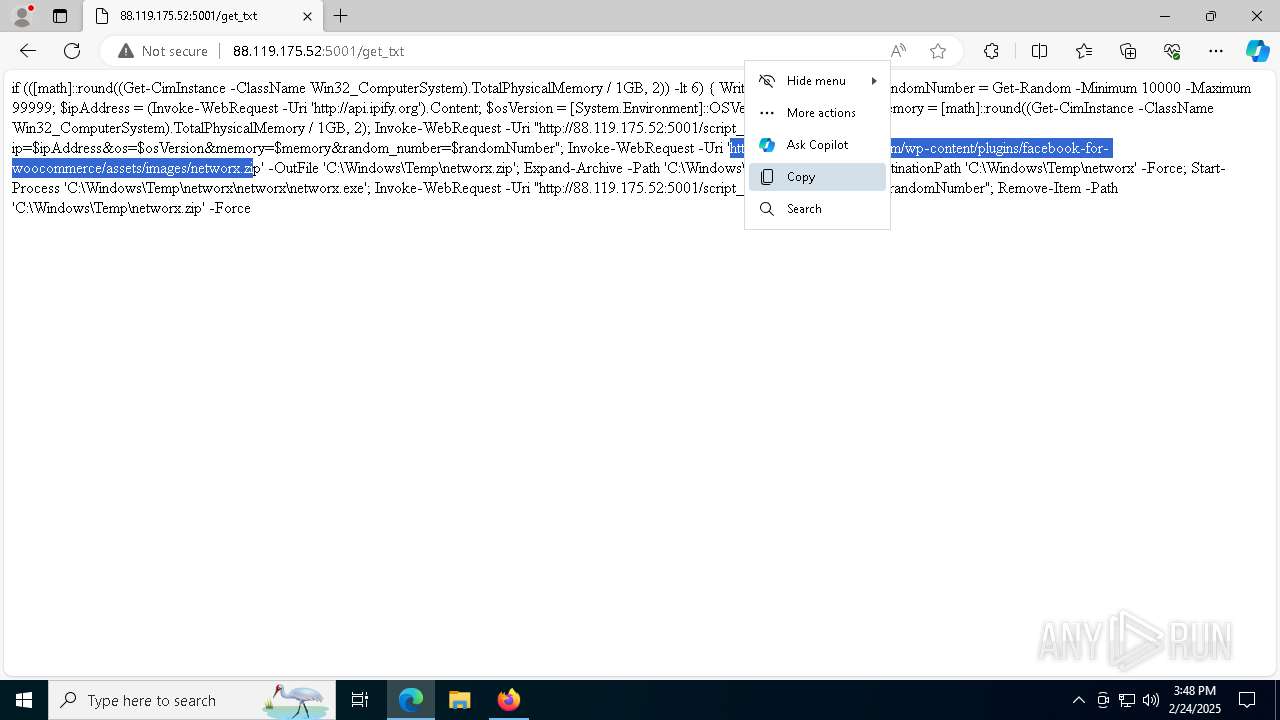Open the taskbar clock showing 3:48 PM
Image resolution: width=1280 pixels, height=720 pixels.
1195,700
